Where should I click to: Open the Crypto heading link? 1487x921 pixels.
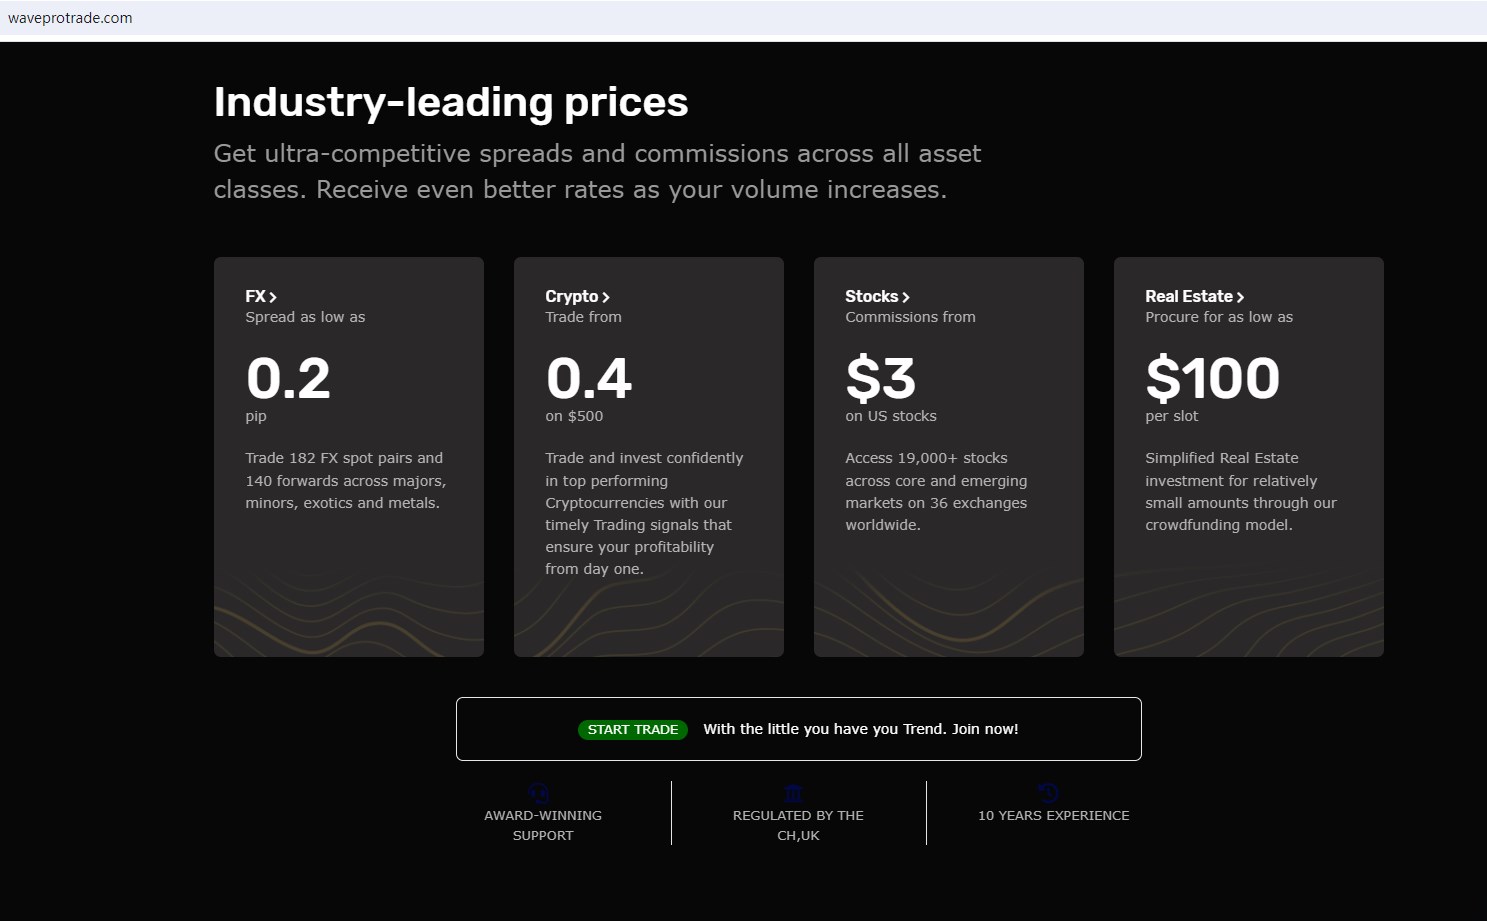[x=571, y=296]
